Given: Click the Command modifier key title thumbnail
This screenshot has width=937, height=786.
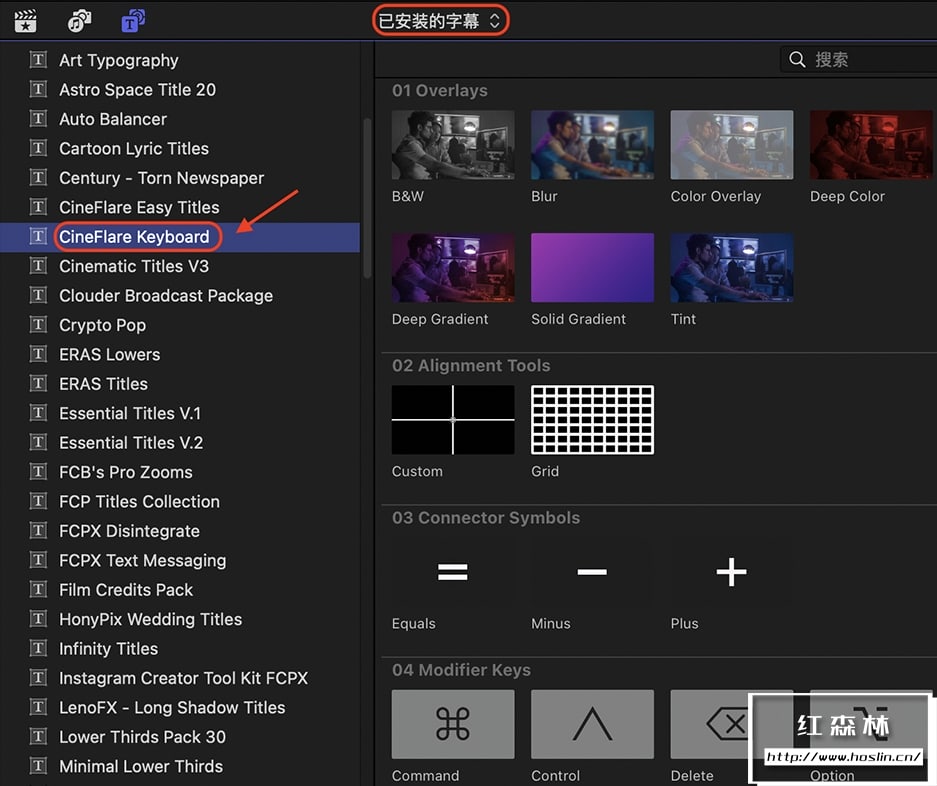Looking at the screenshot, I should coord(453,724).
